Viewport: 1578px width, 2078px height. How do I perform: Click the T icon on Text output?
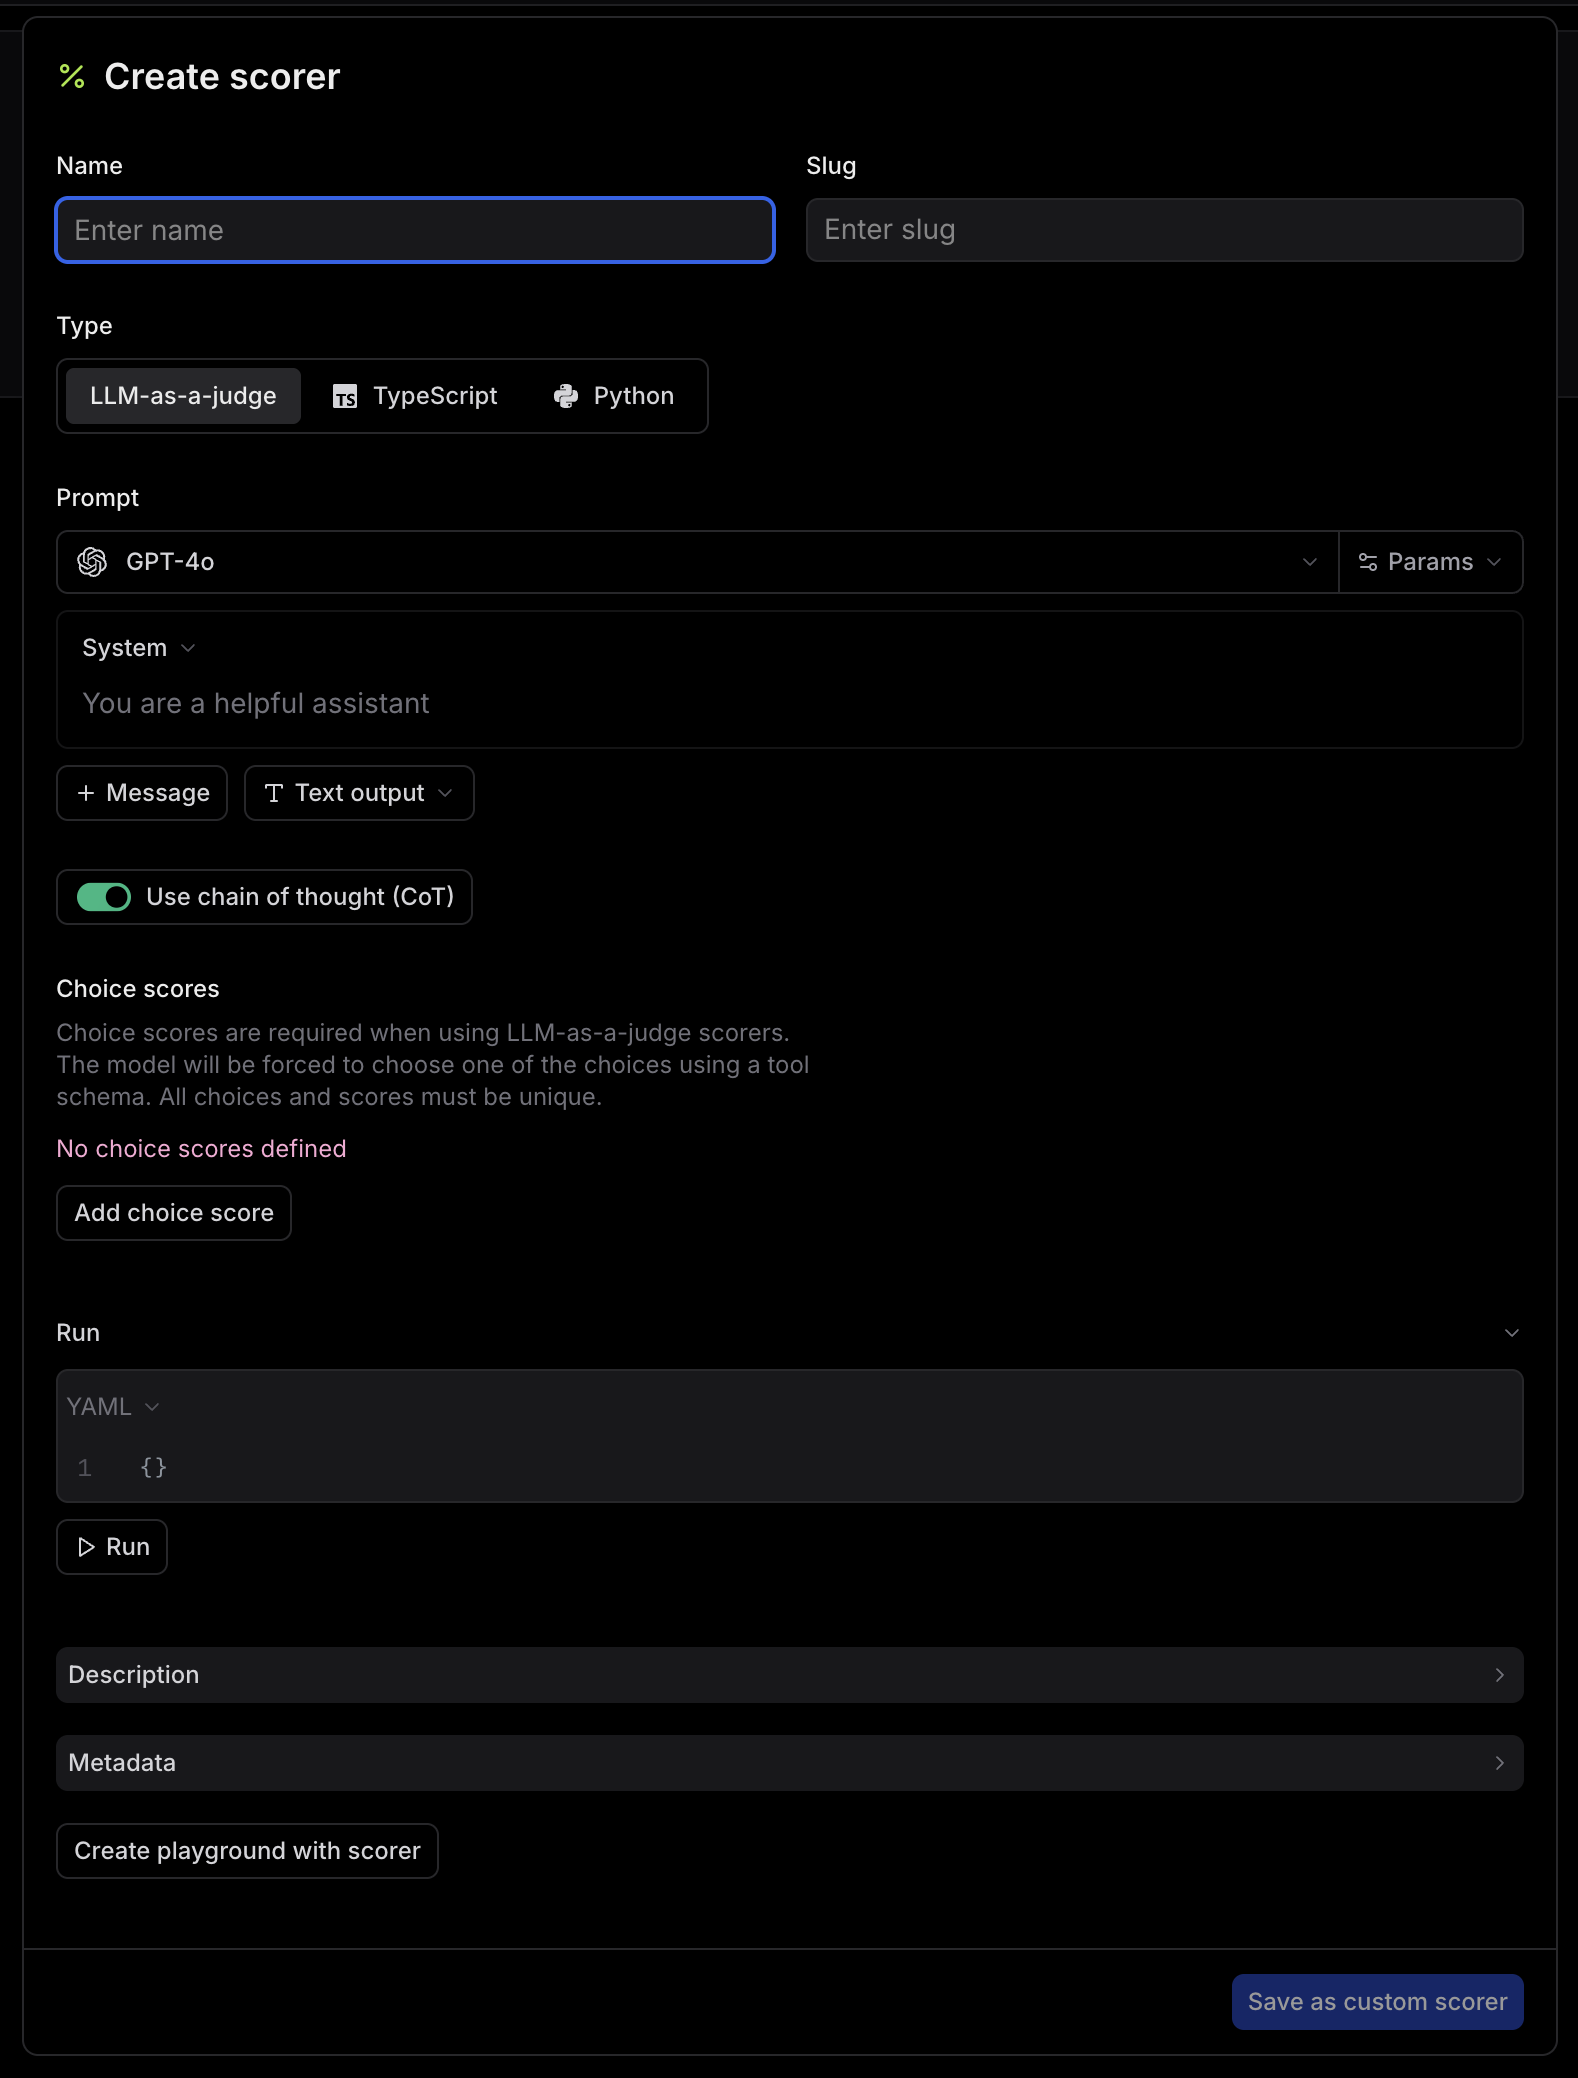(x=273, y=793)
